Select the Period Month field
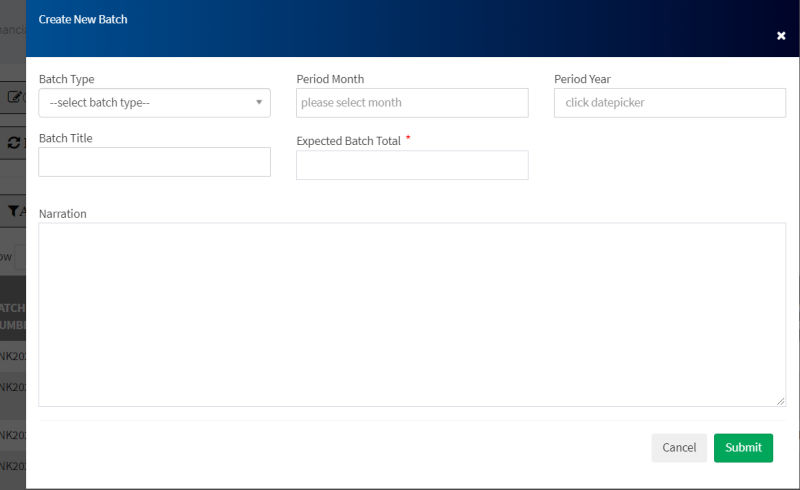This screenshot has width=800, height=490. [x=412, y=103]
